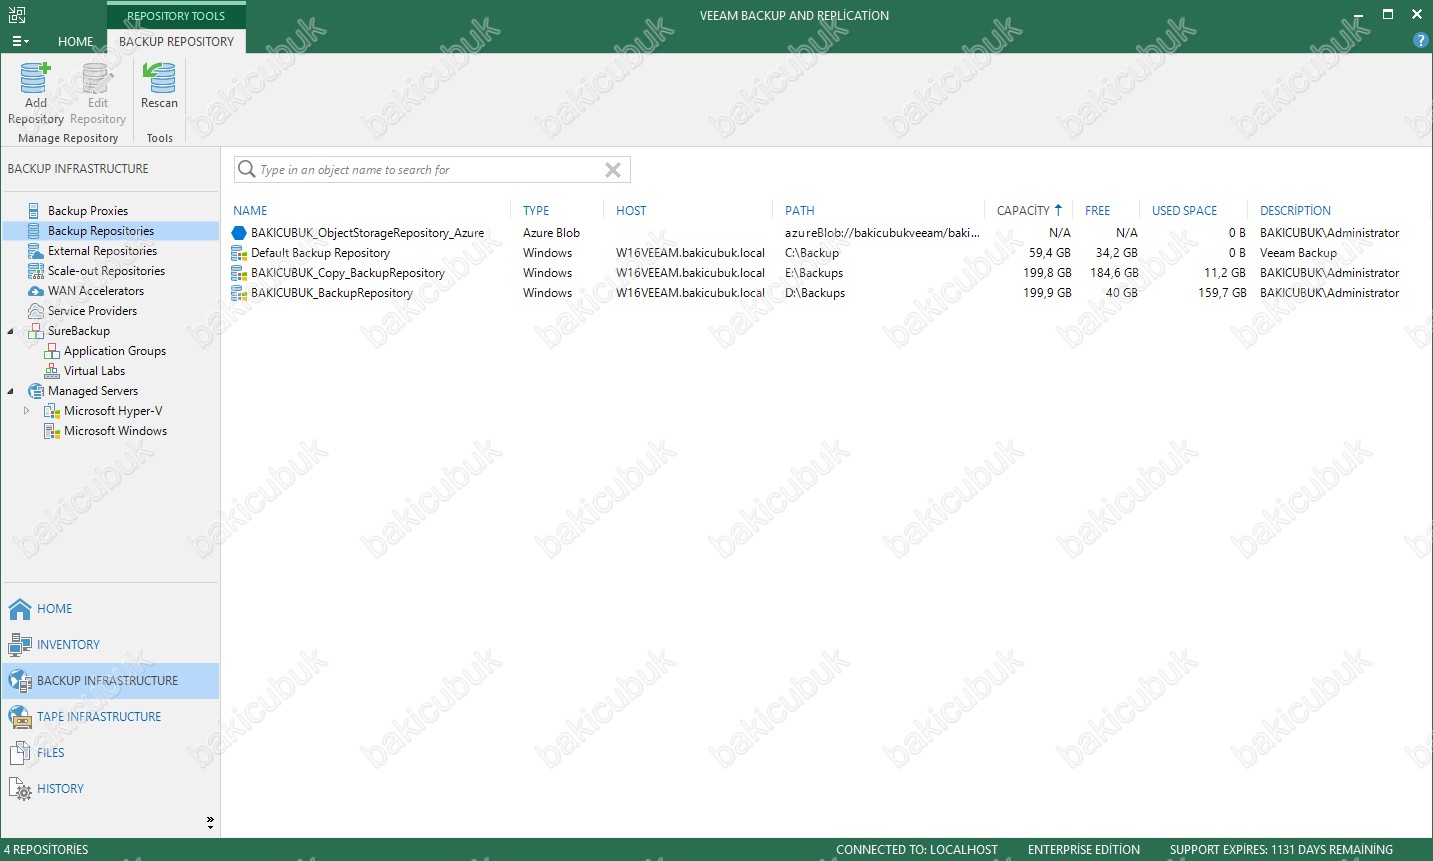Collapse the SureBackup tree node
1433x861 pixels.
[11, 331]
